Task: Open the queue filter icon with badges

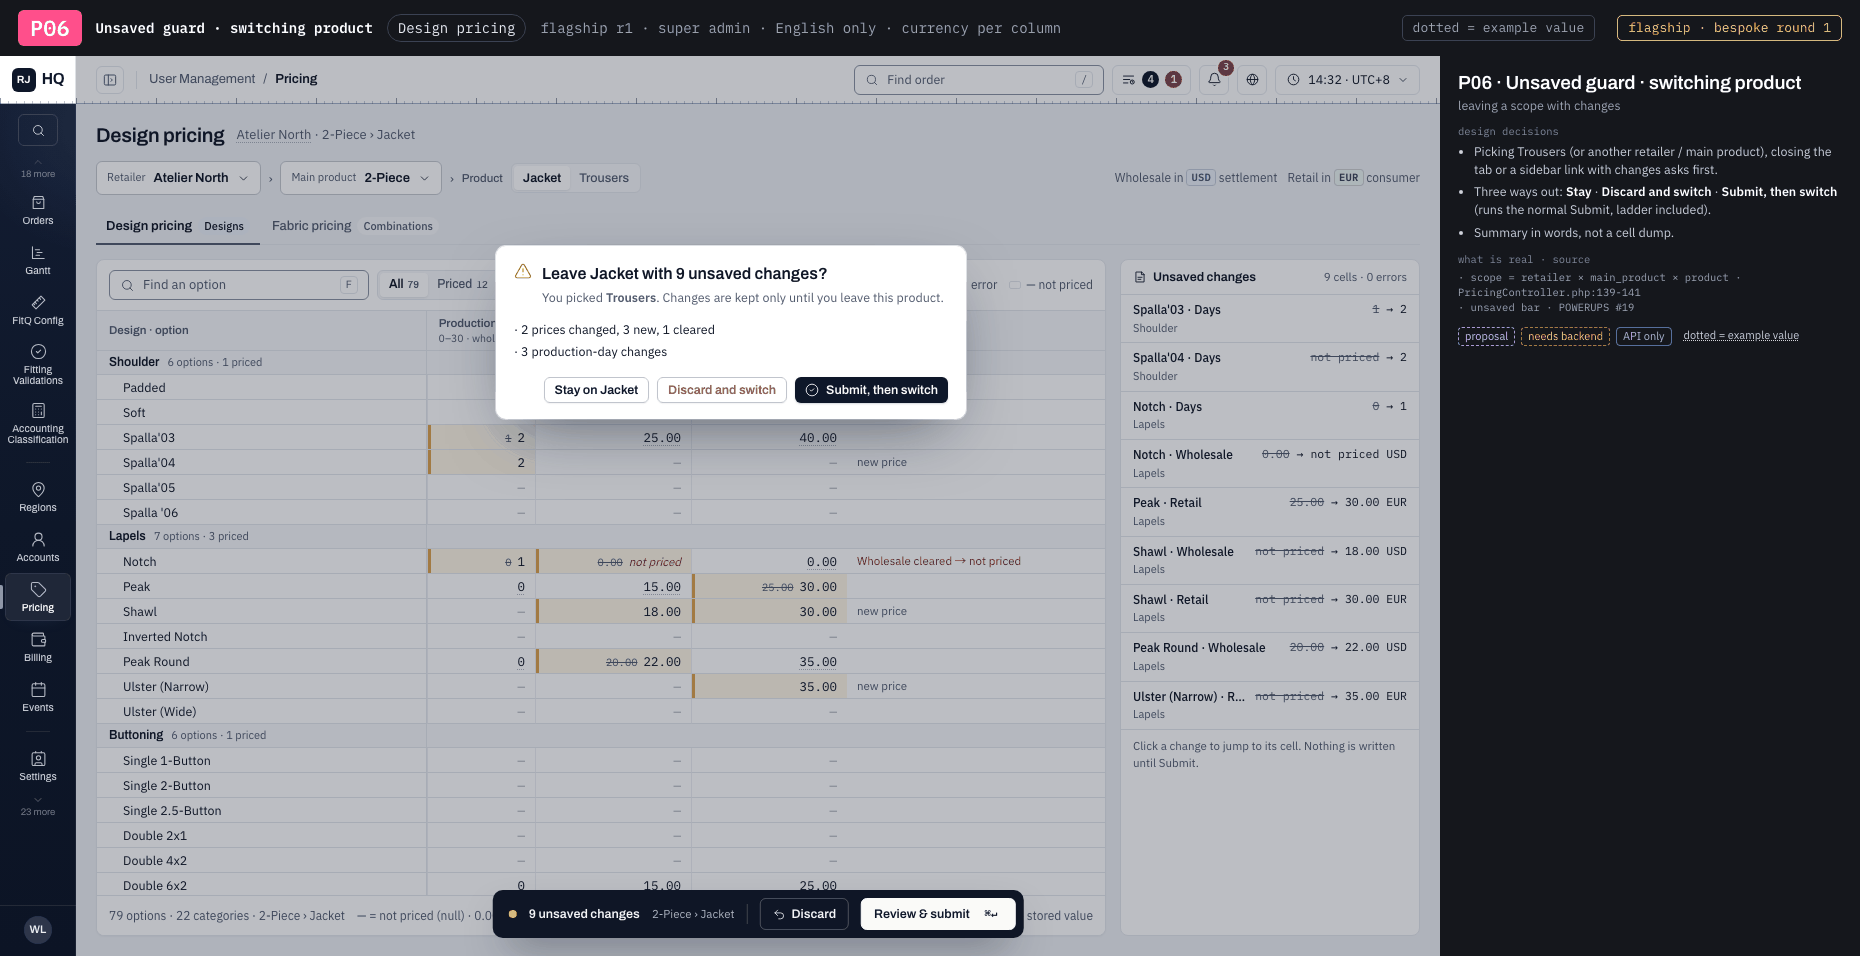Action: tap(1151, 80)
